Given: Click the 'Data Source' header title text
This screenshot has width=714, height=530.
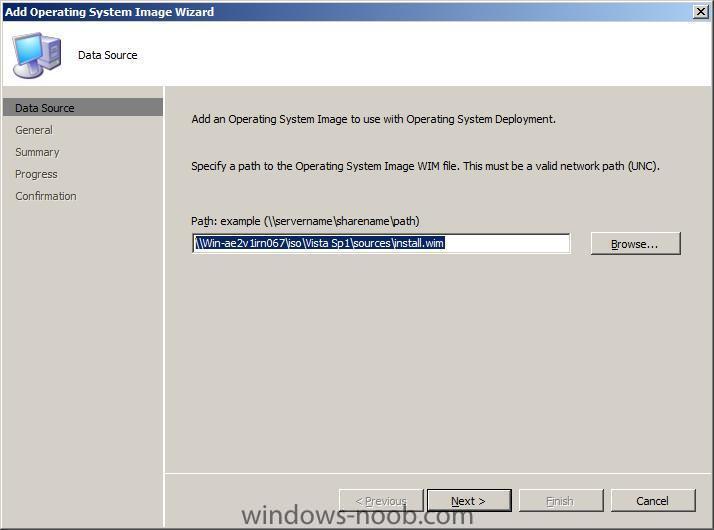Looking at the screenshot, I should coord(107,55).
